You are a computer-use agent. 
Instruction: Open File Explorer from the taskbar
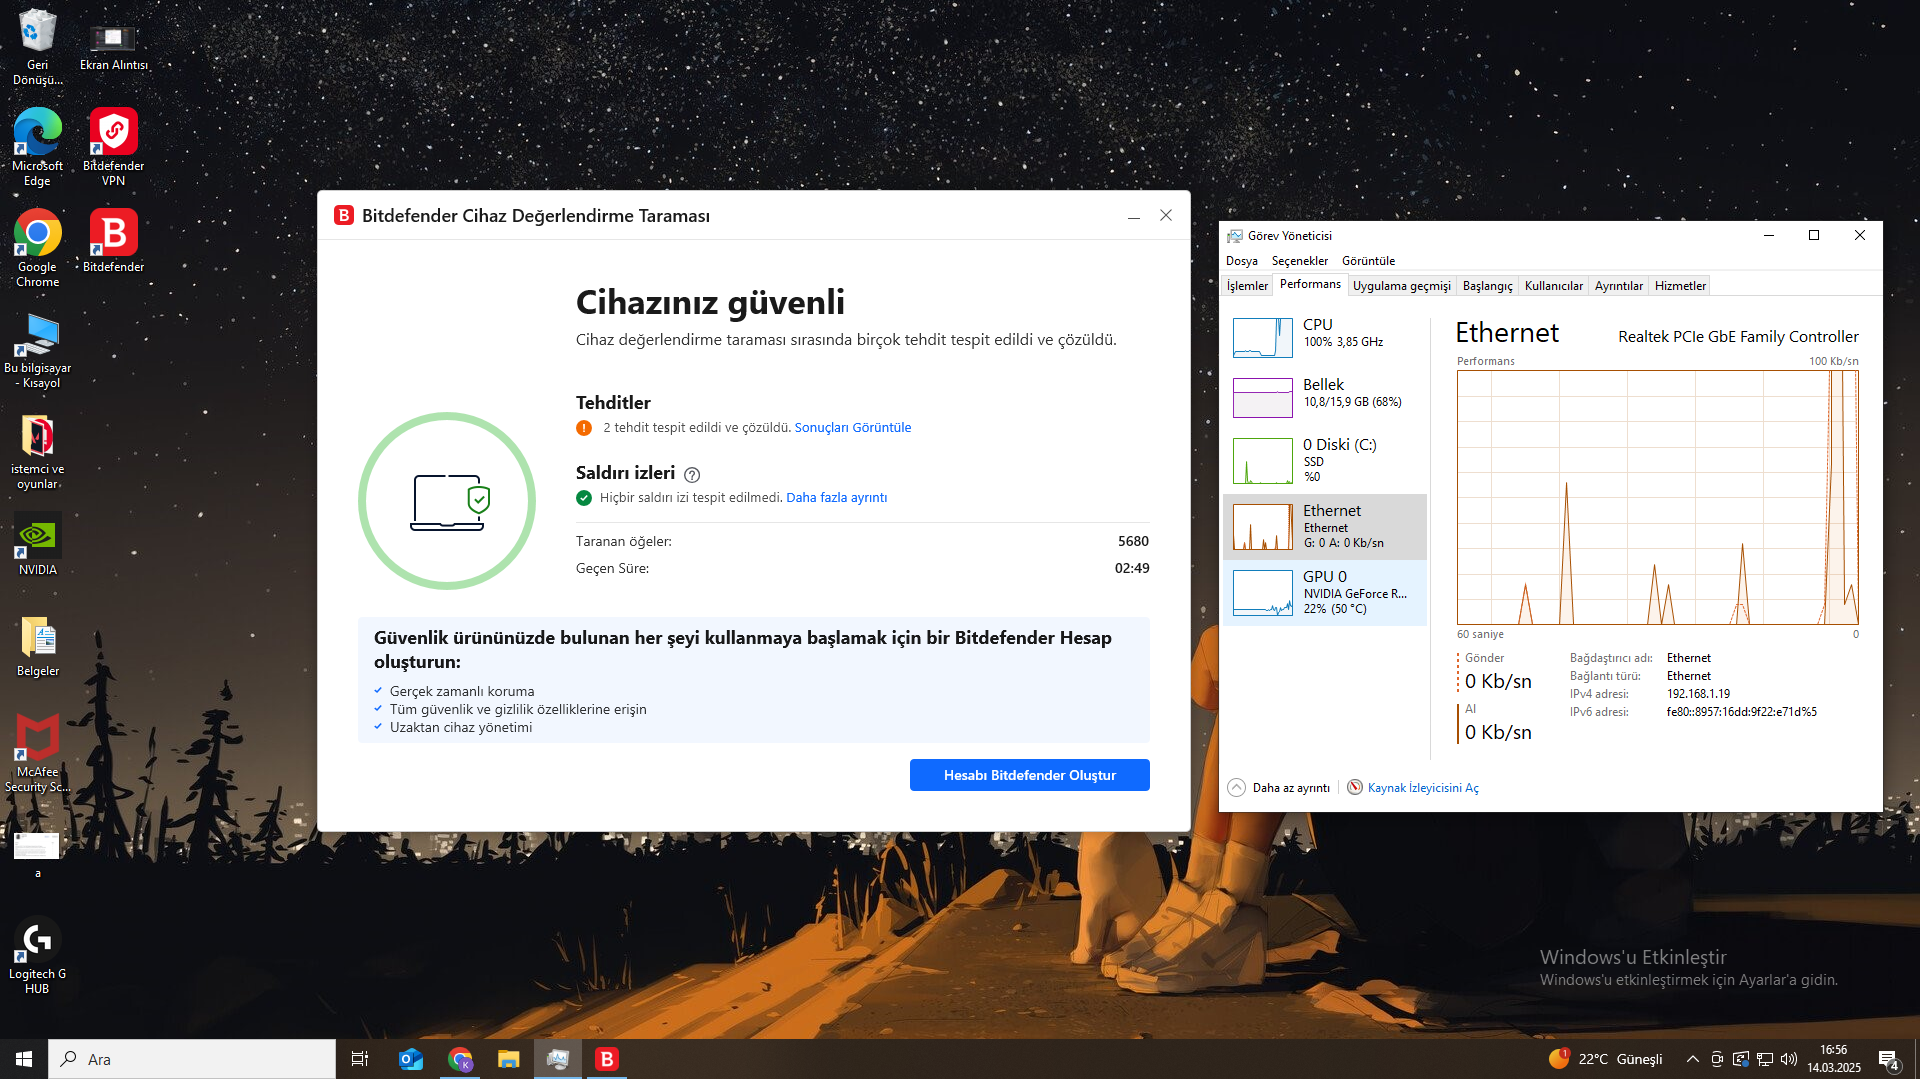[x=509, y=1059]
